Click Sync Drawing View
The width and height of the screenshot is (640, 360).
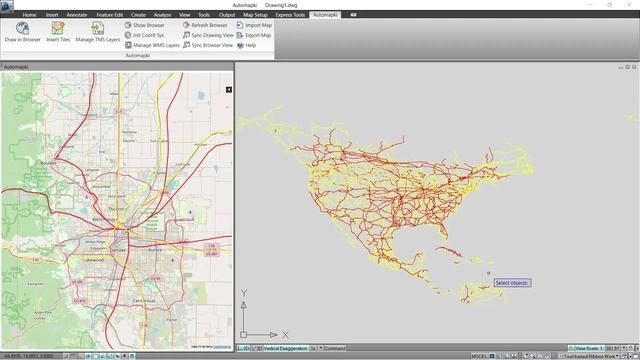tap(208, 35)
